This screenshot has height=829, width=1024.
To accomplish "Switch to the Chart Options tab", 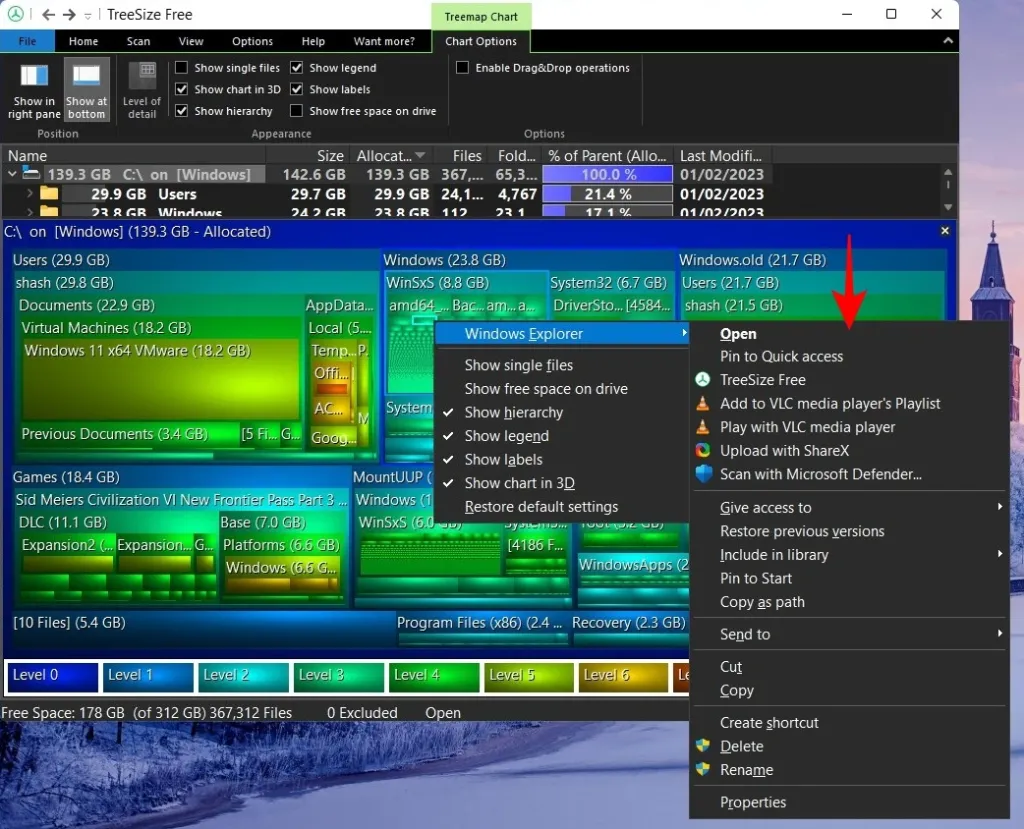I will point(481,41).
